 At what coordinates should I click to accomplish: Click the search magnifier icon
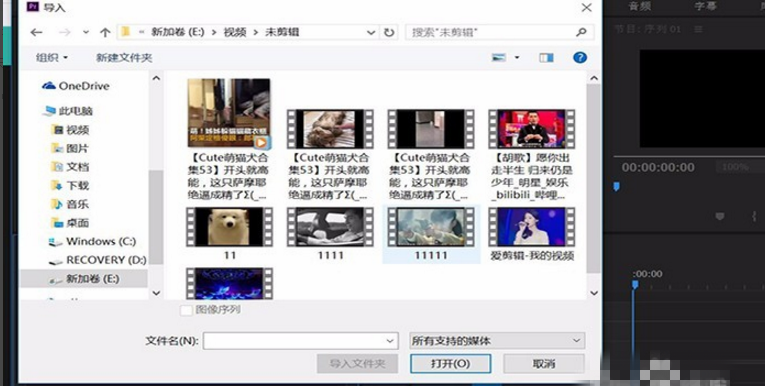(581, 32)
